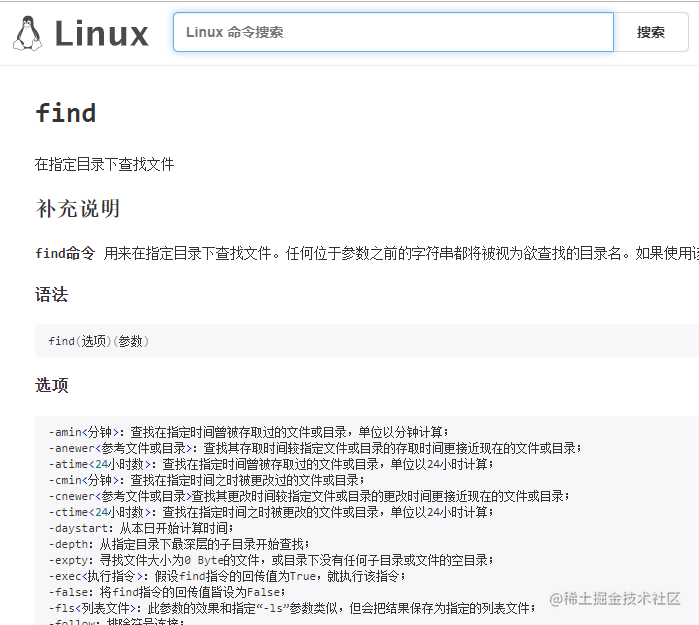Focus the Linux 命令搜索 input field
Screen dimensions: 699x625
[393, 32]
